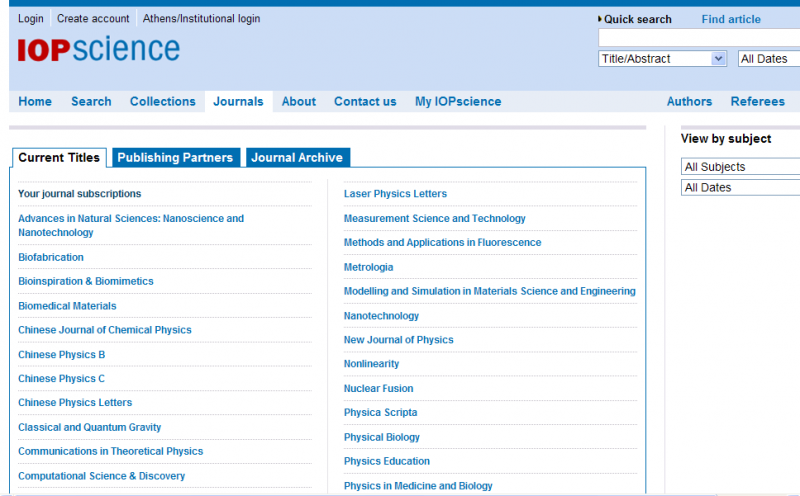
Task: Open Athens/Institutional login
Action: click(202, 18)
